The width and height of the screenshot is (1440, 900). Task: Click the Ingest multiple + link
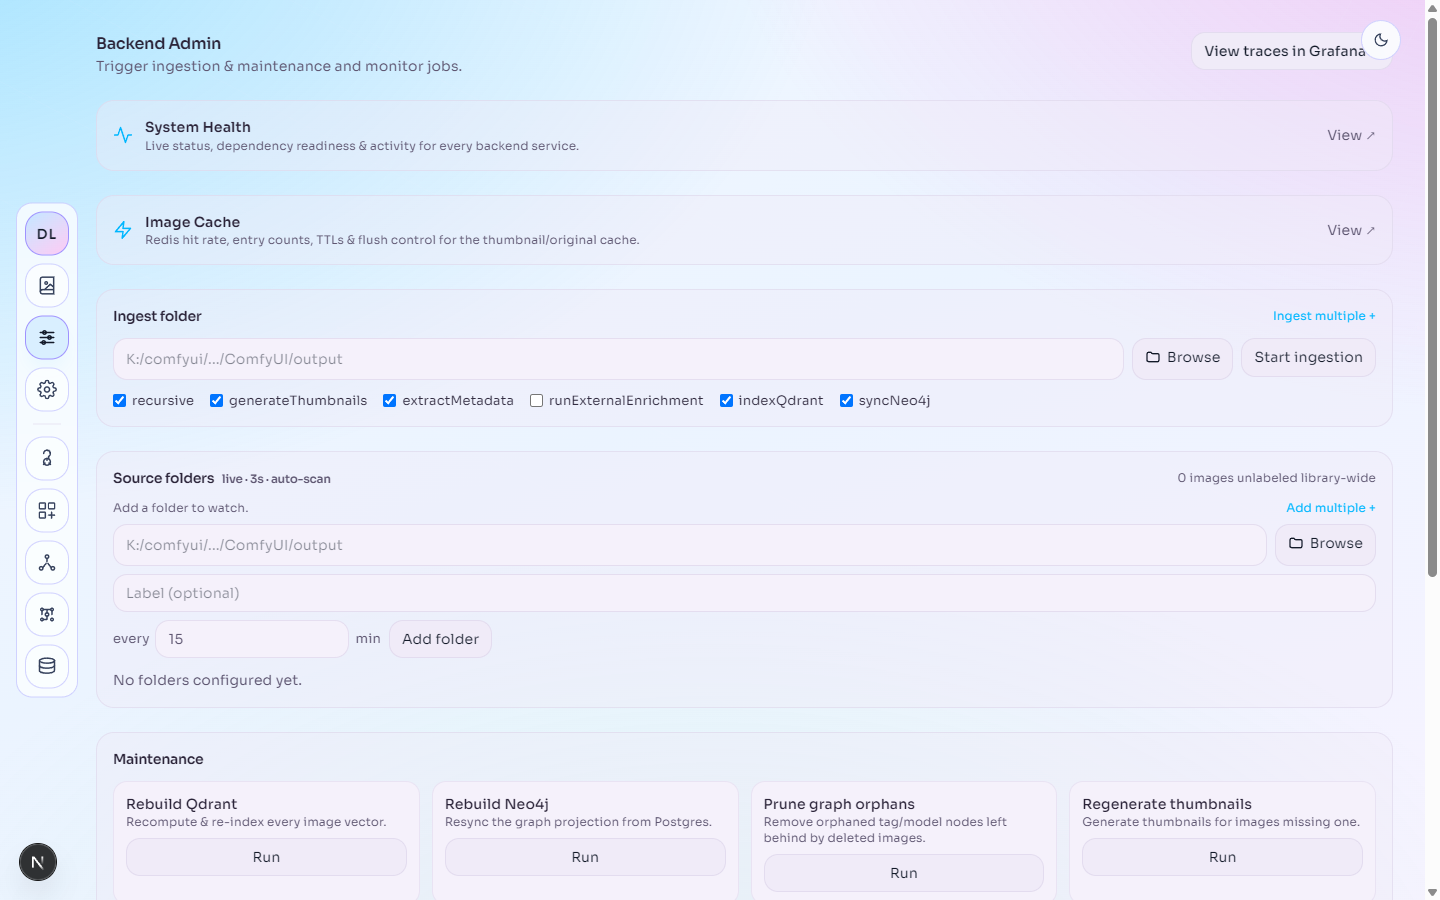tap(1324, 316)
